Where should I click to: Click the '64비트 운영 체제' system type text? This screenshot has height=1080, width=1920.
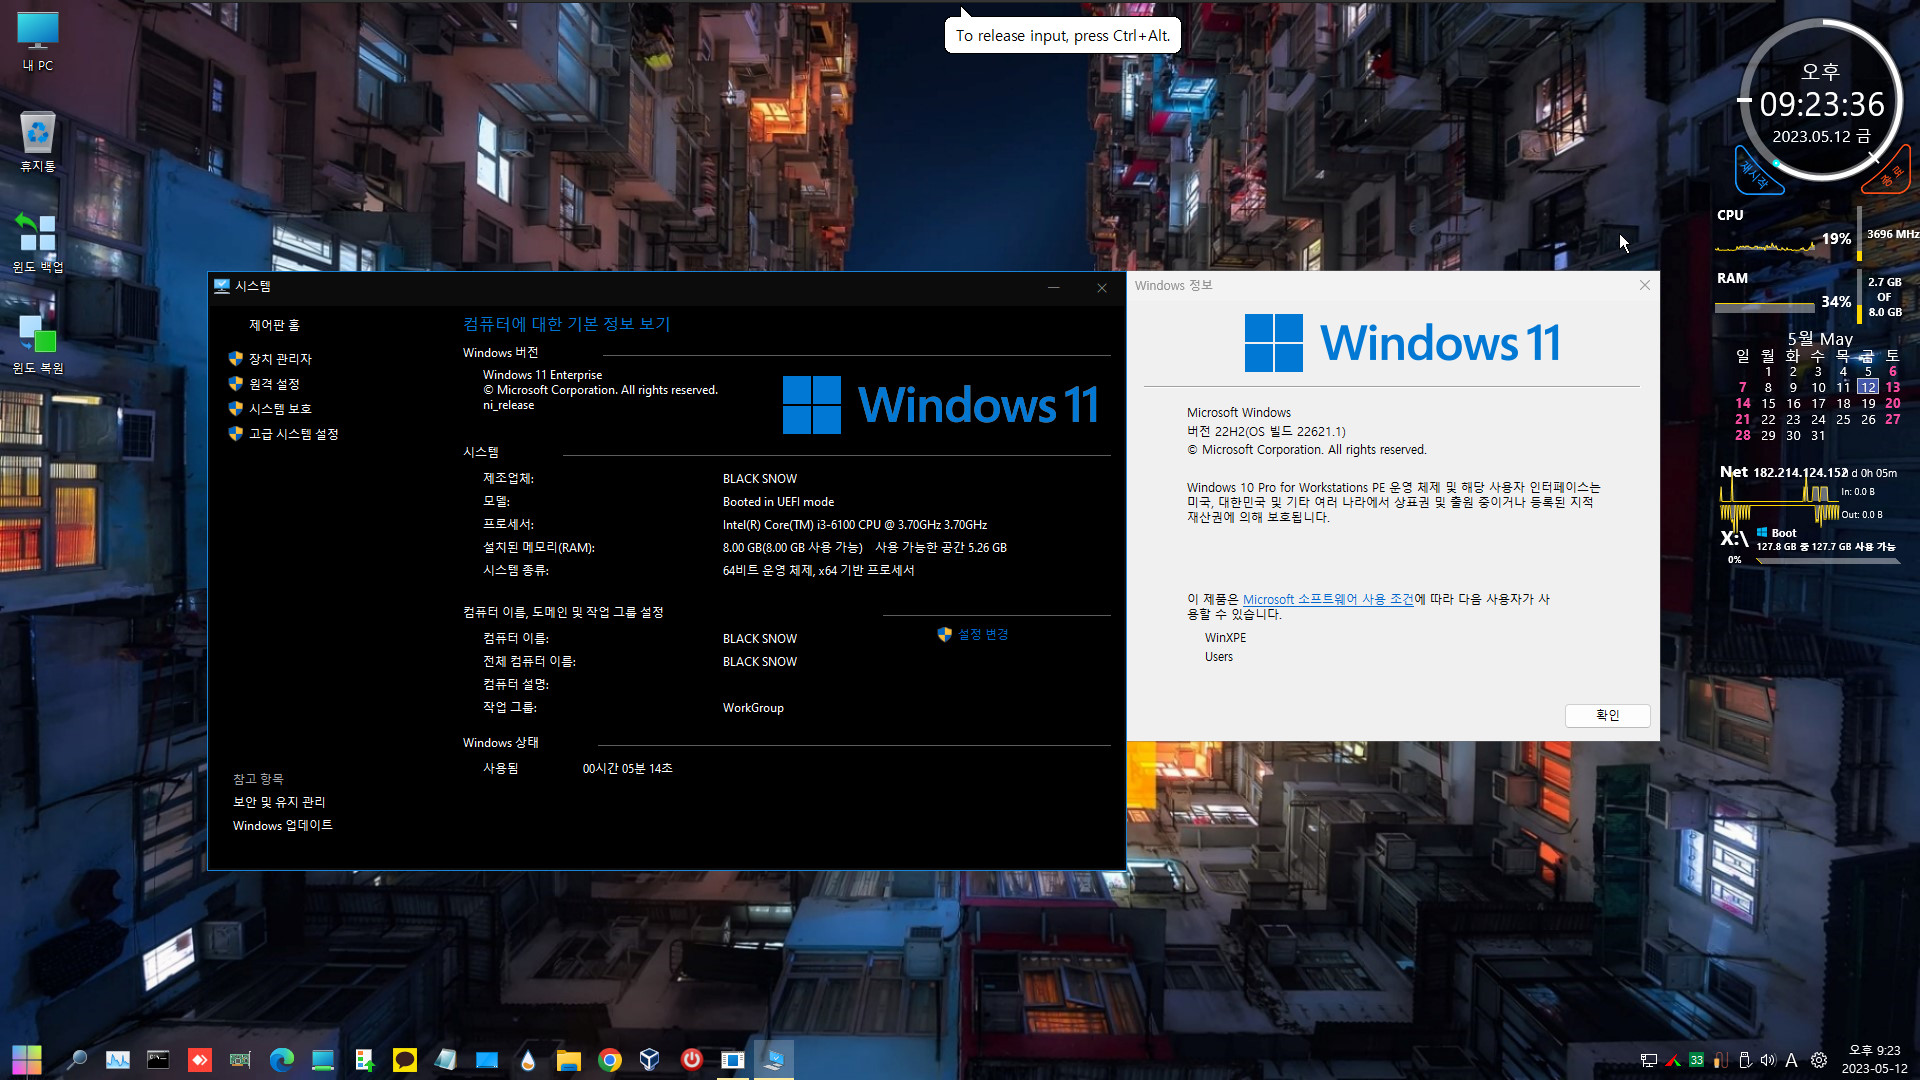(x=819, y=570)
